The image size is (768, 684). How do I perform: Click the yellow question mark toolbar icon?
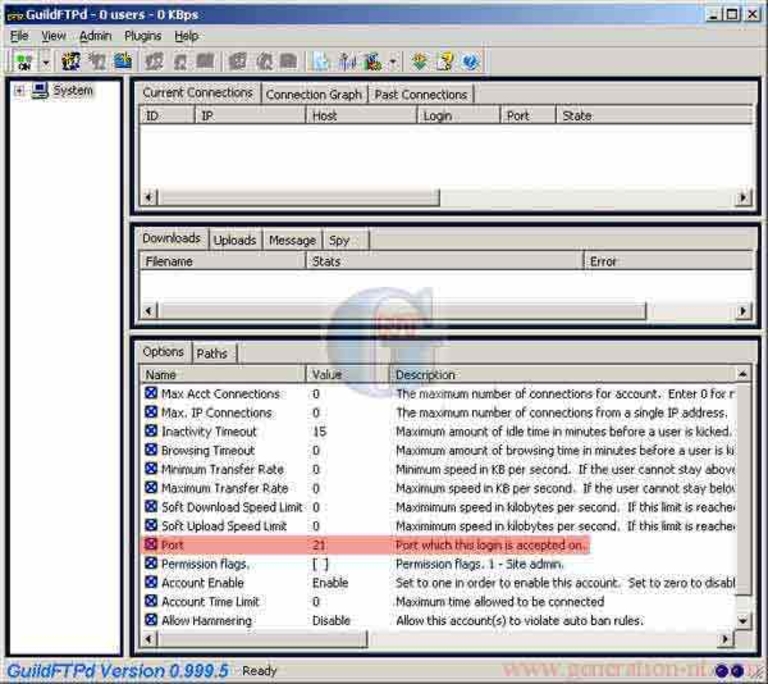(445, 62)
